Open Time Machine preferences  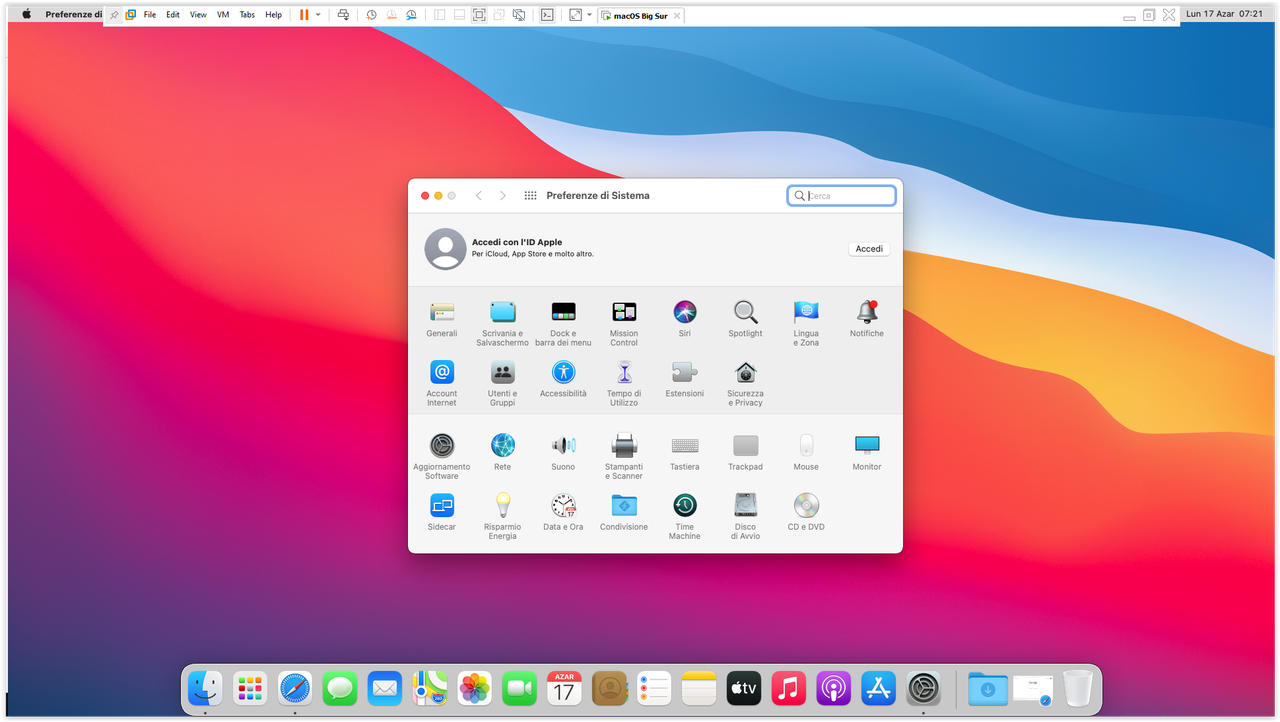[x=685, y=516]
